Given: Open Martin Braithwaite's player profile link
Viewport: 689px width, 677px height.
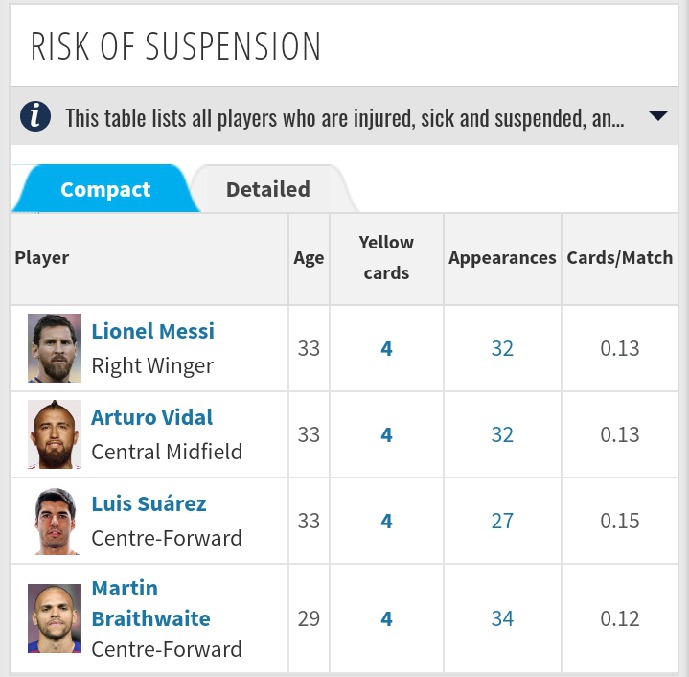Looking at the screenshot, I should (151, 603).
